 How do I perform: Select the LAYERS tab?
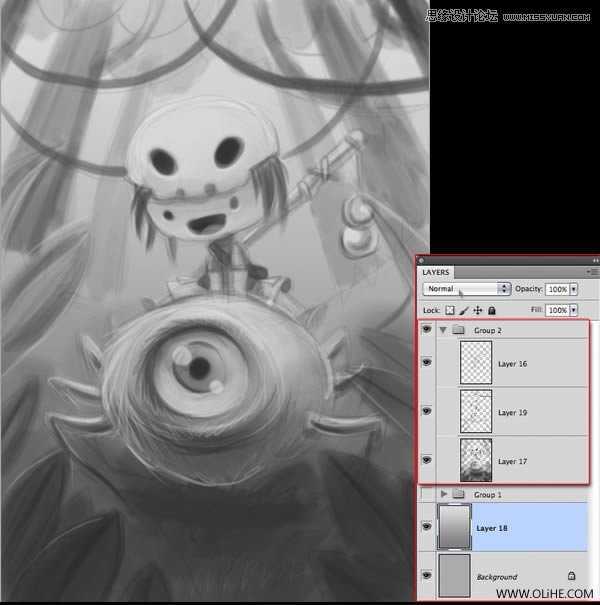(x=436, y=272)
